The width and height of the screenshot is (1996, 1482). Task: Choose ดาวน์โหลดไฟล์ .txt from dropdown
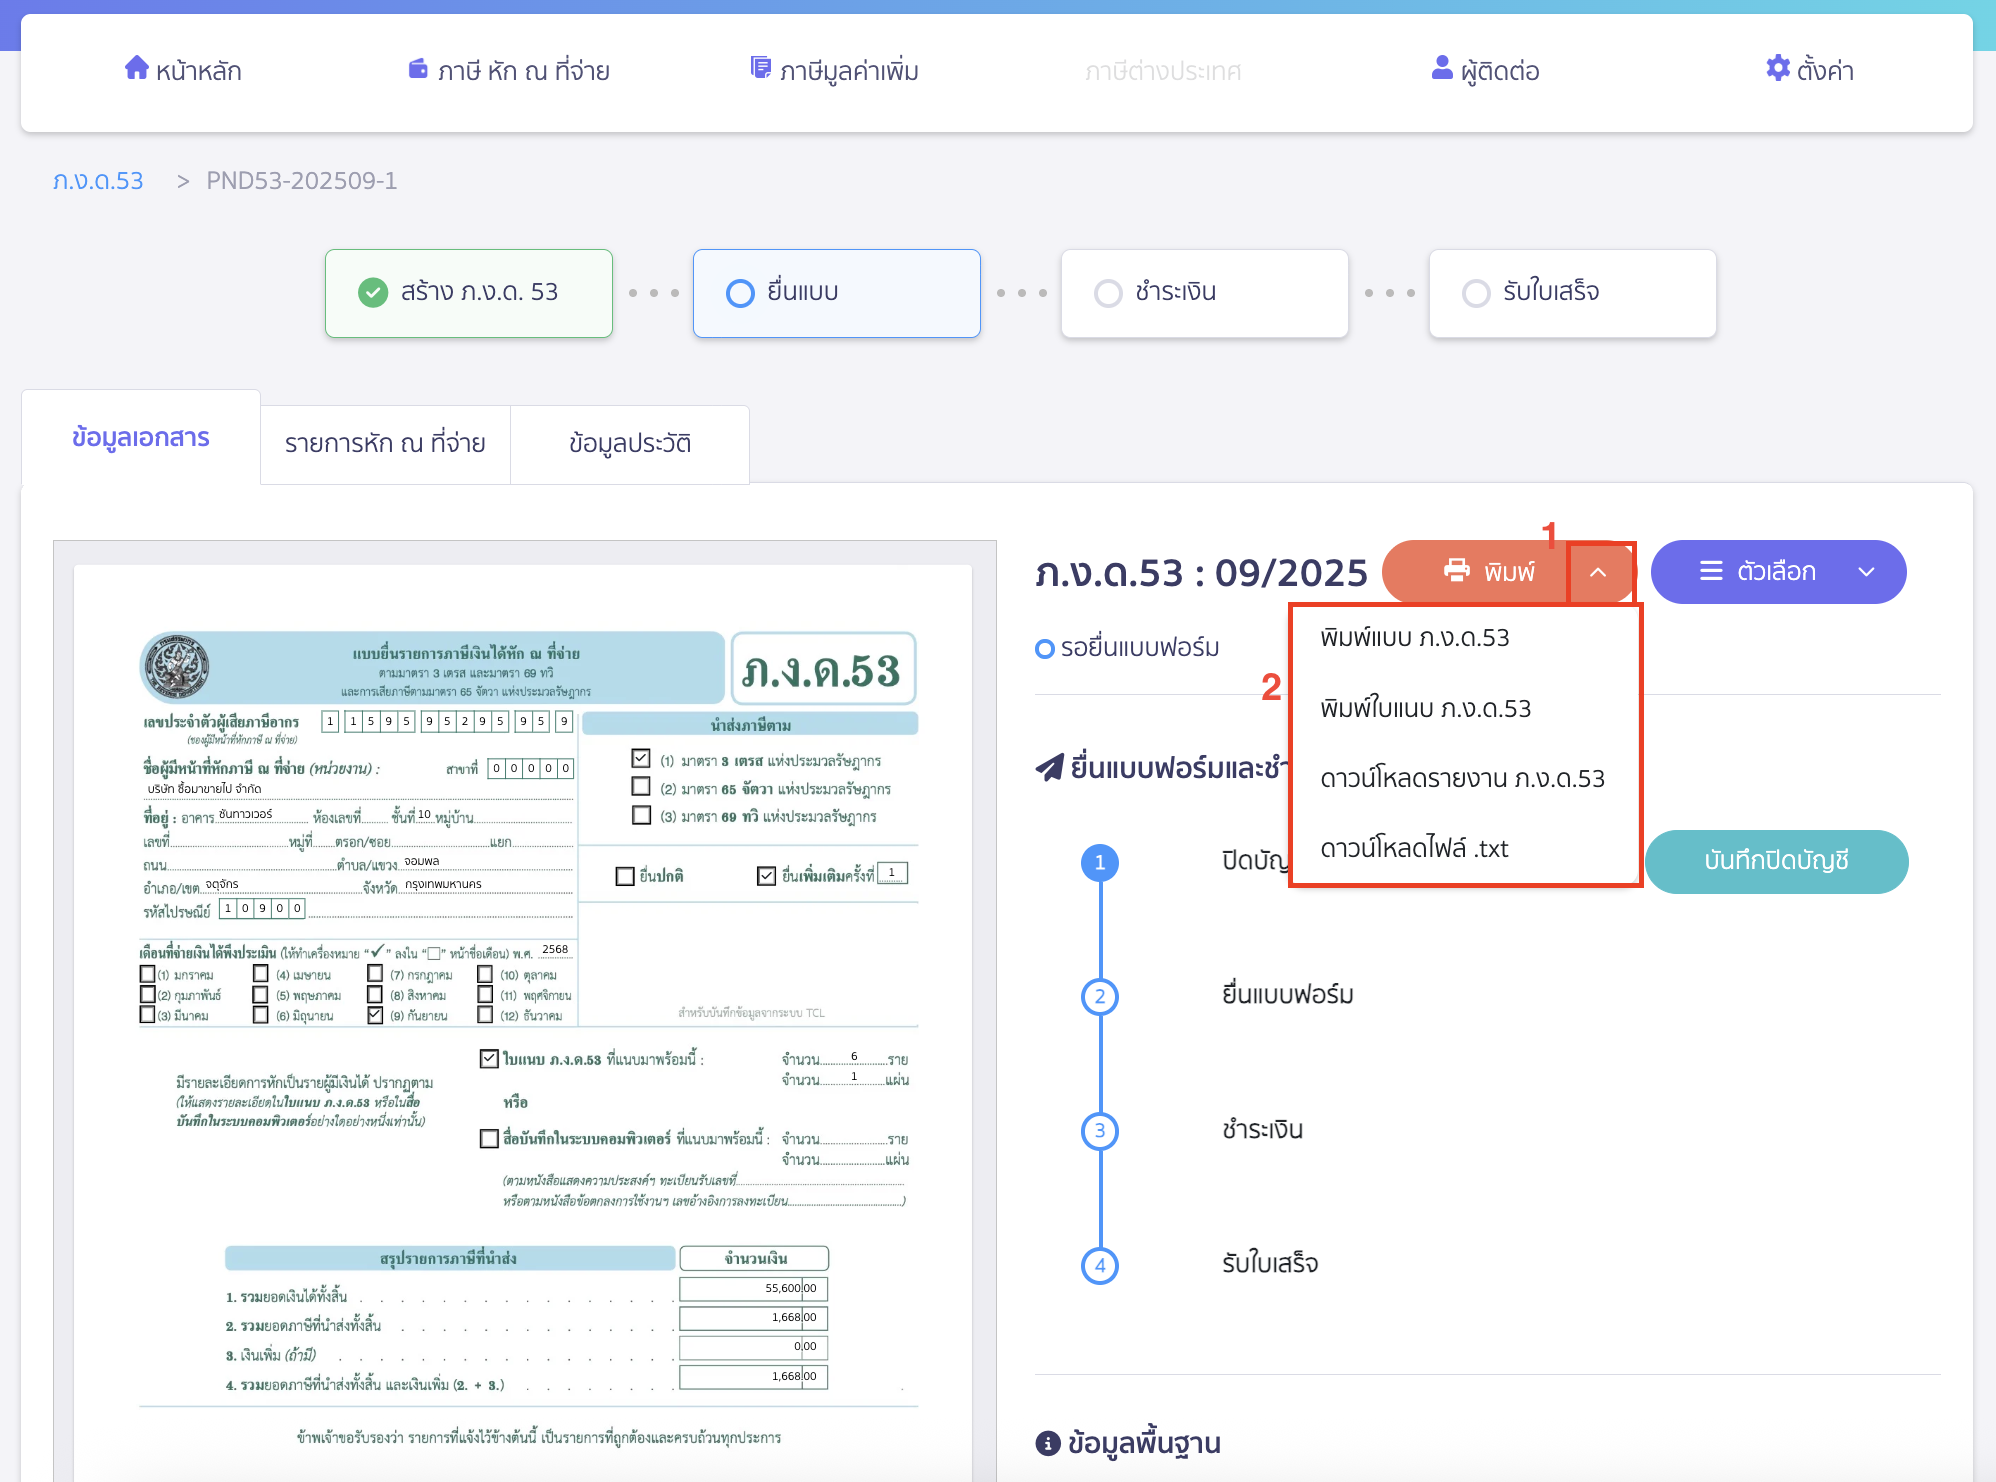coord(1413,849)
